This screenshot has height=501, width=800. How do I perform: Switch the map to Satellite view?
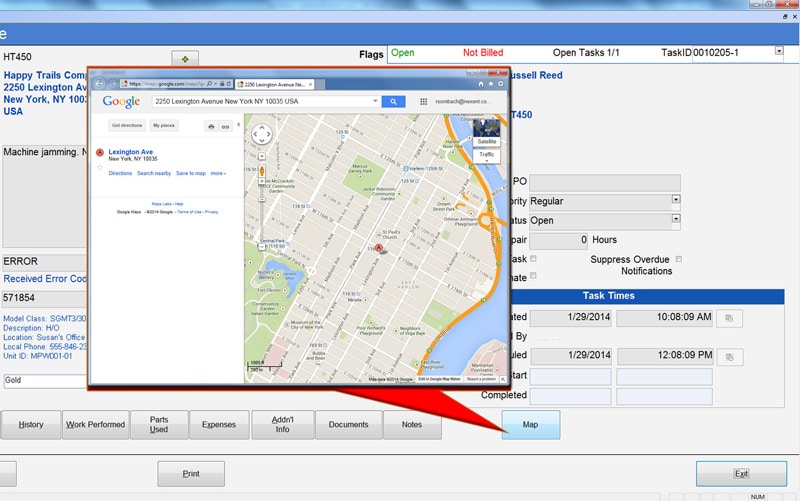coord(486,132)
